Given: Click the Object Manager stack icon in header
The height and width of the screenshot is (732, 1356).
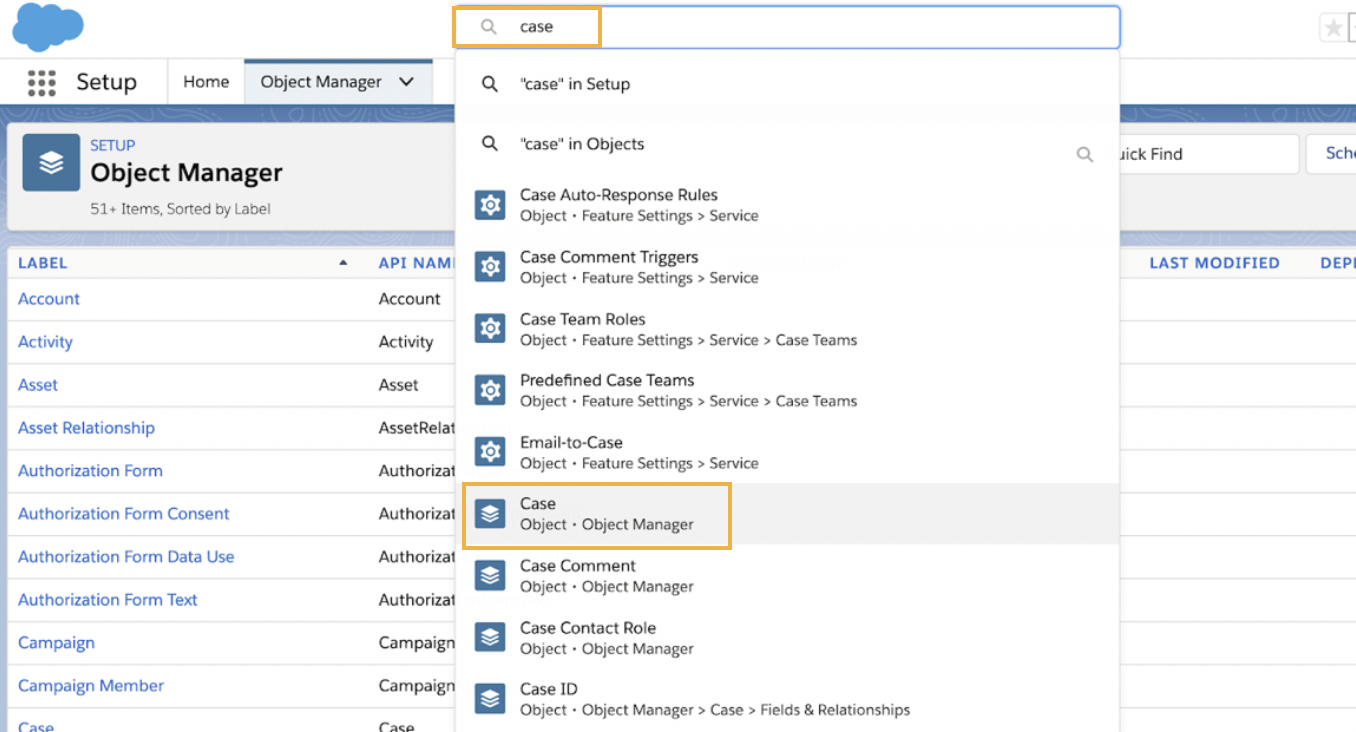Looking at the screenshot, I should click(x=51, y=162).
